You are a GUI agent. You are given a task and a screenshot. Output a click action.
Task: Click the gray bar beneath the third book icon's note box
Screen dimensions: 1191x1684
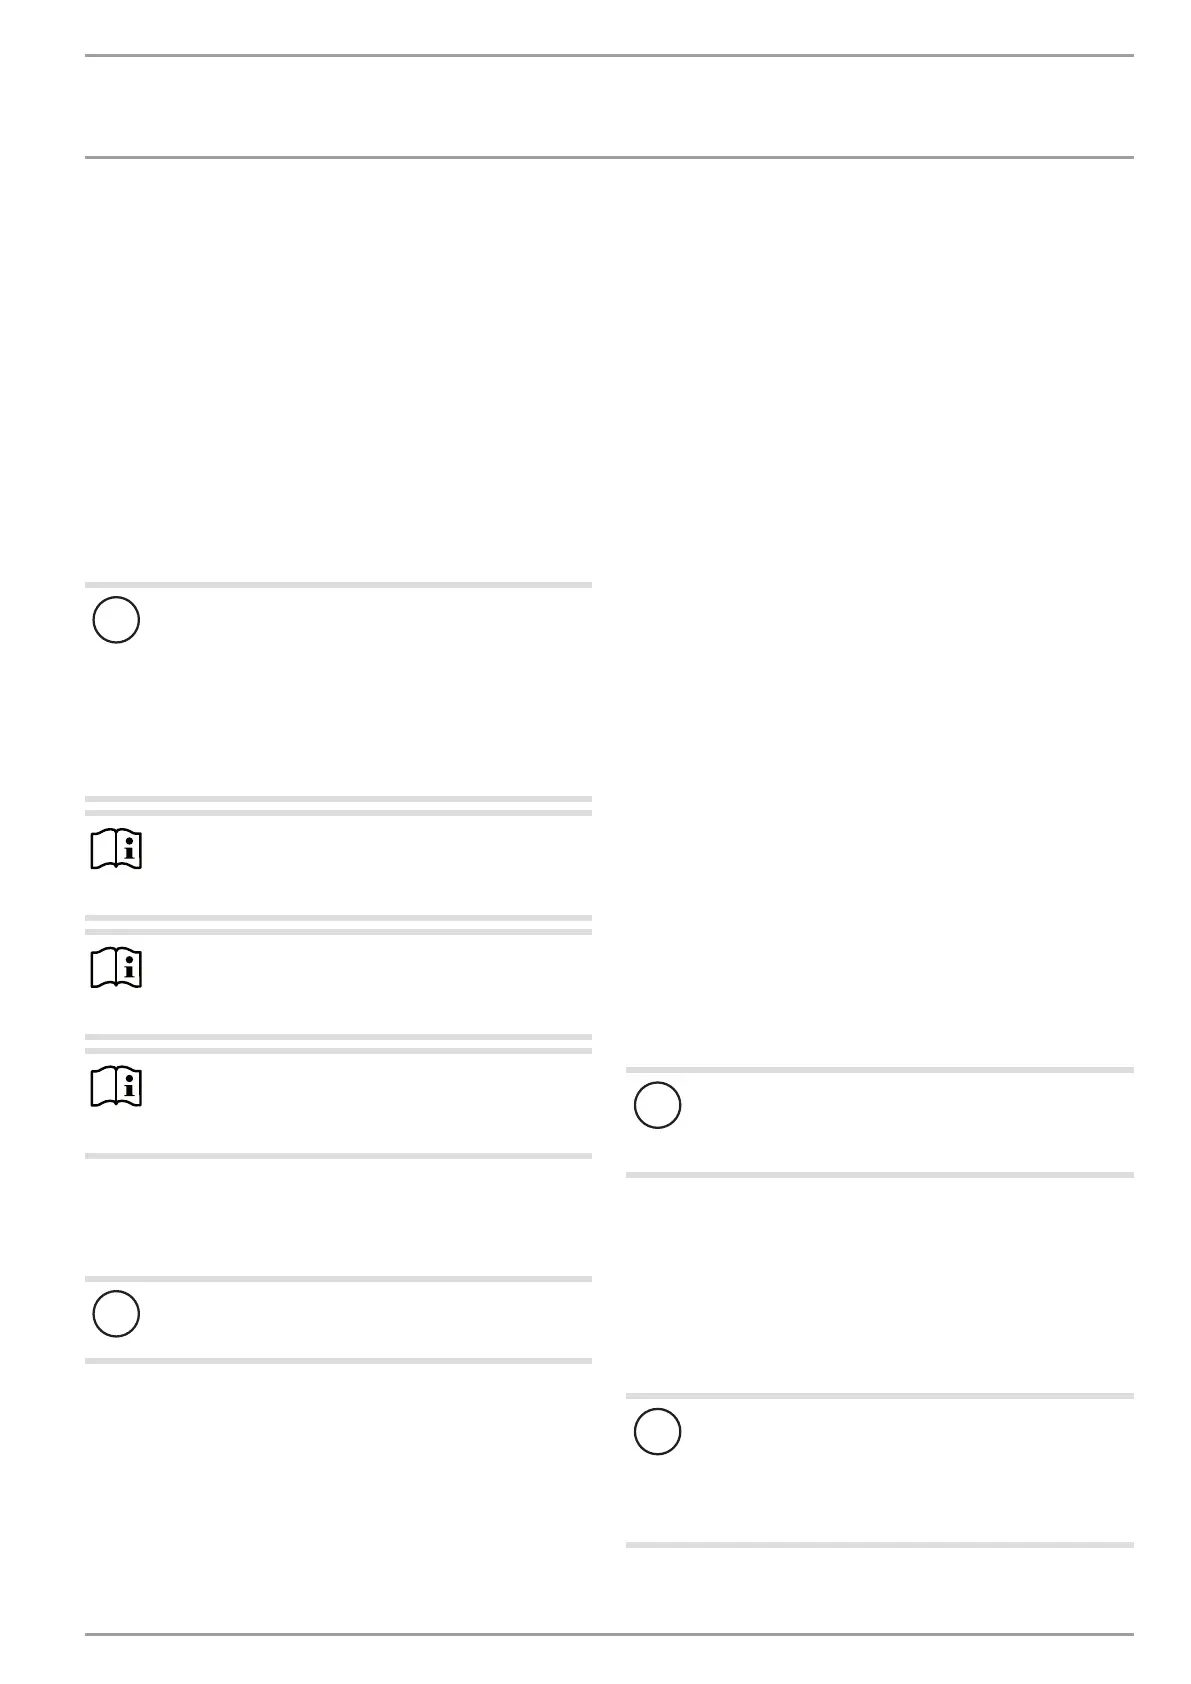[338, 1156]
